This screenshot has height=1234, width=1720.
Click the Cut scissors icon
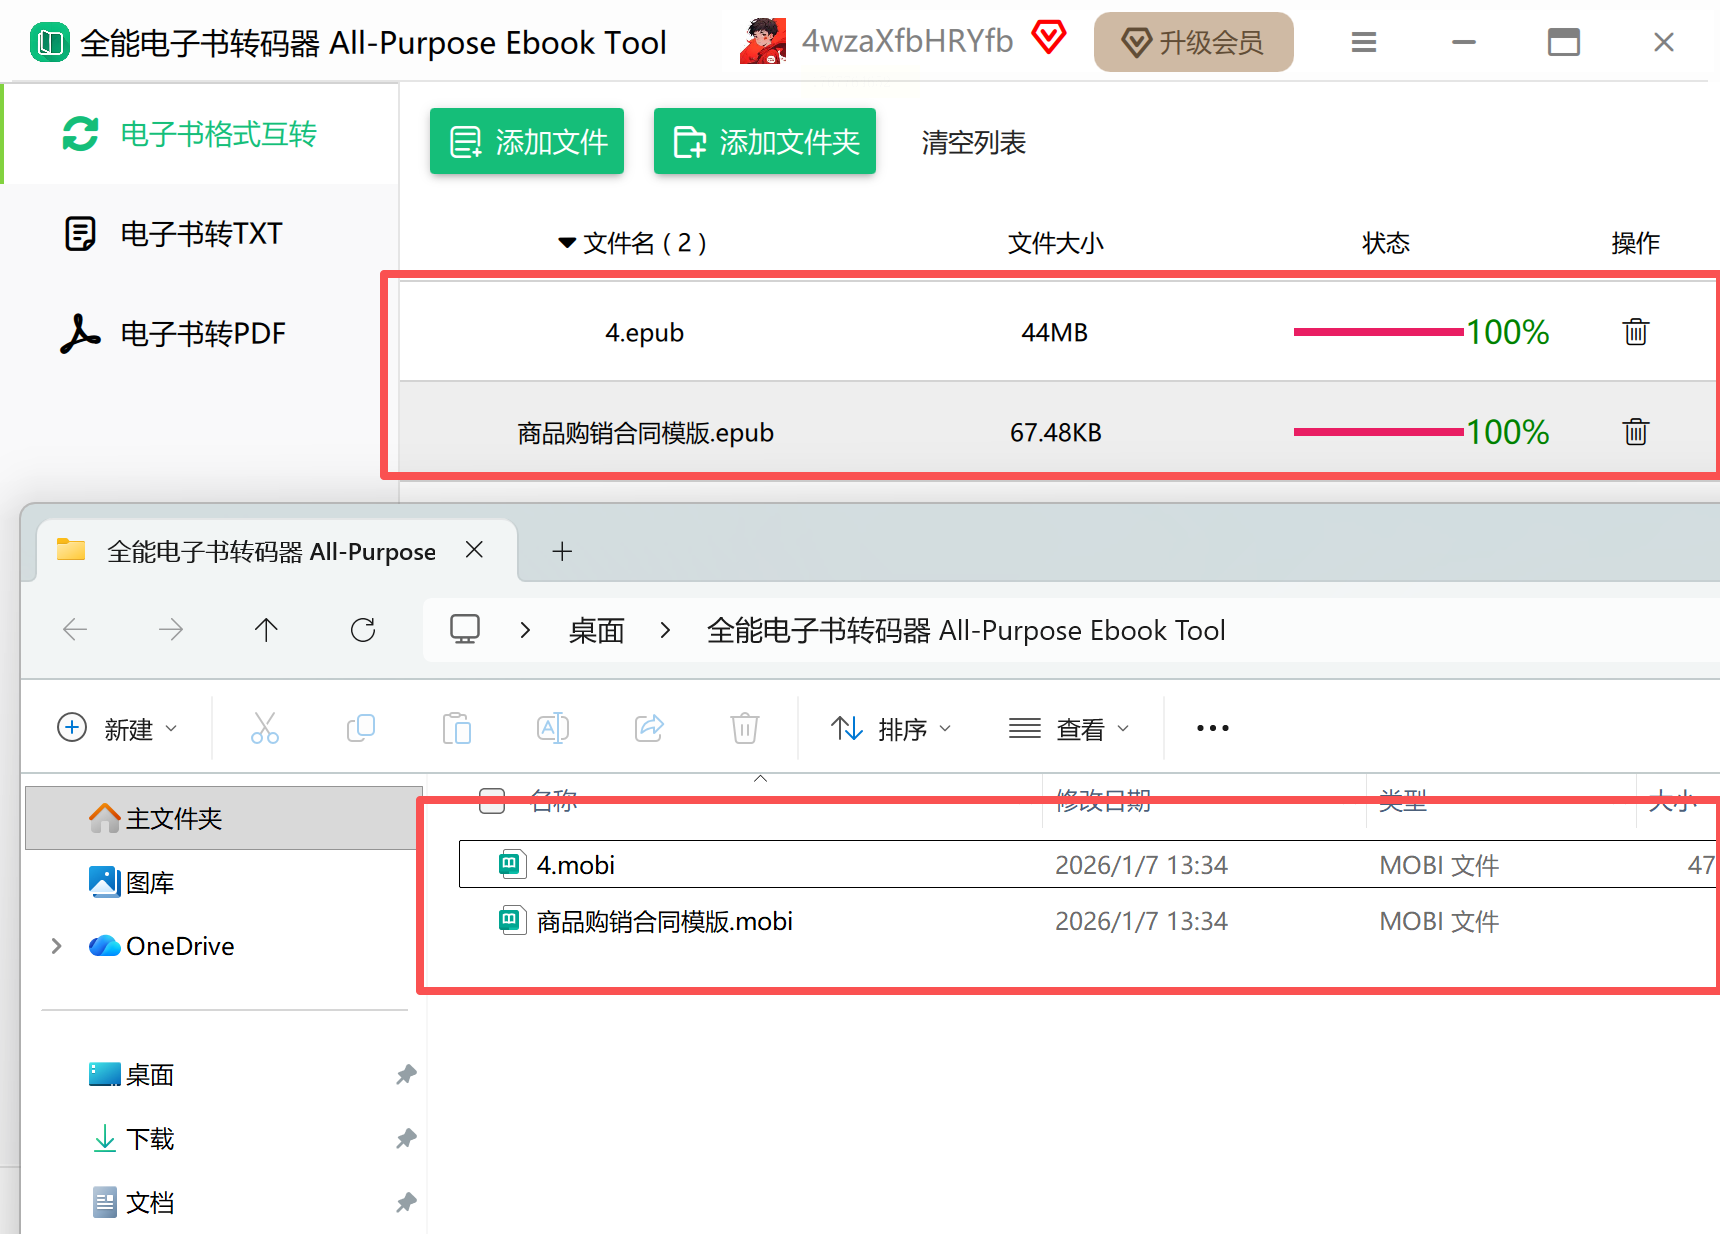tap(265, 728)
